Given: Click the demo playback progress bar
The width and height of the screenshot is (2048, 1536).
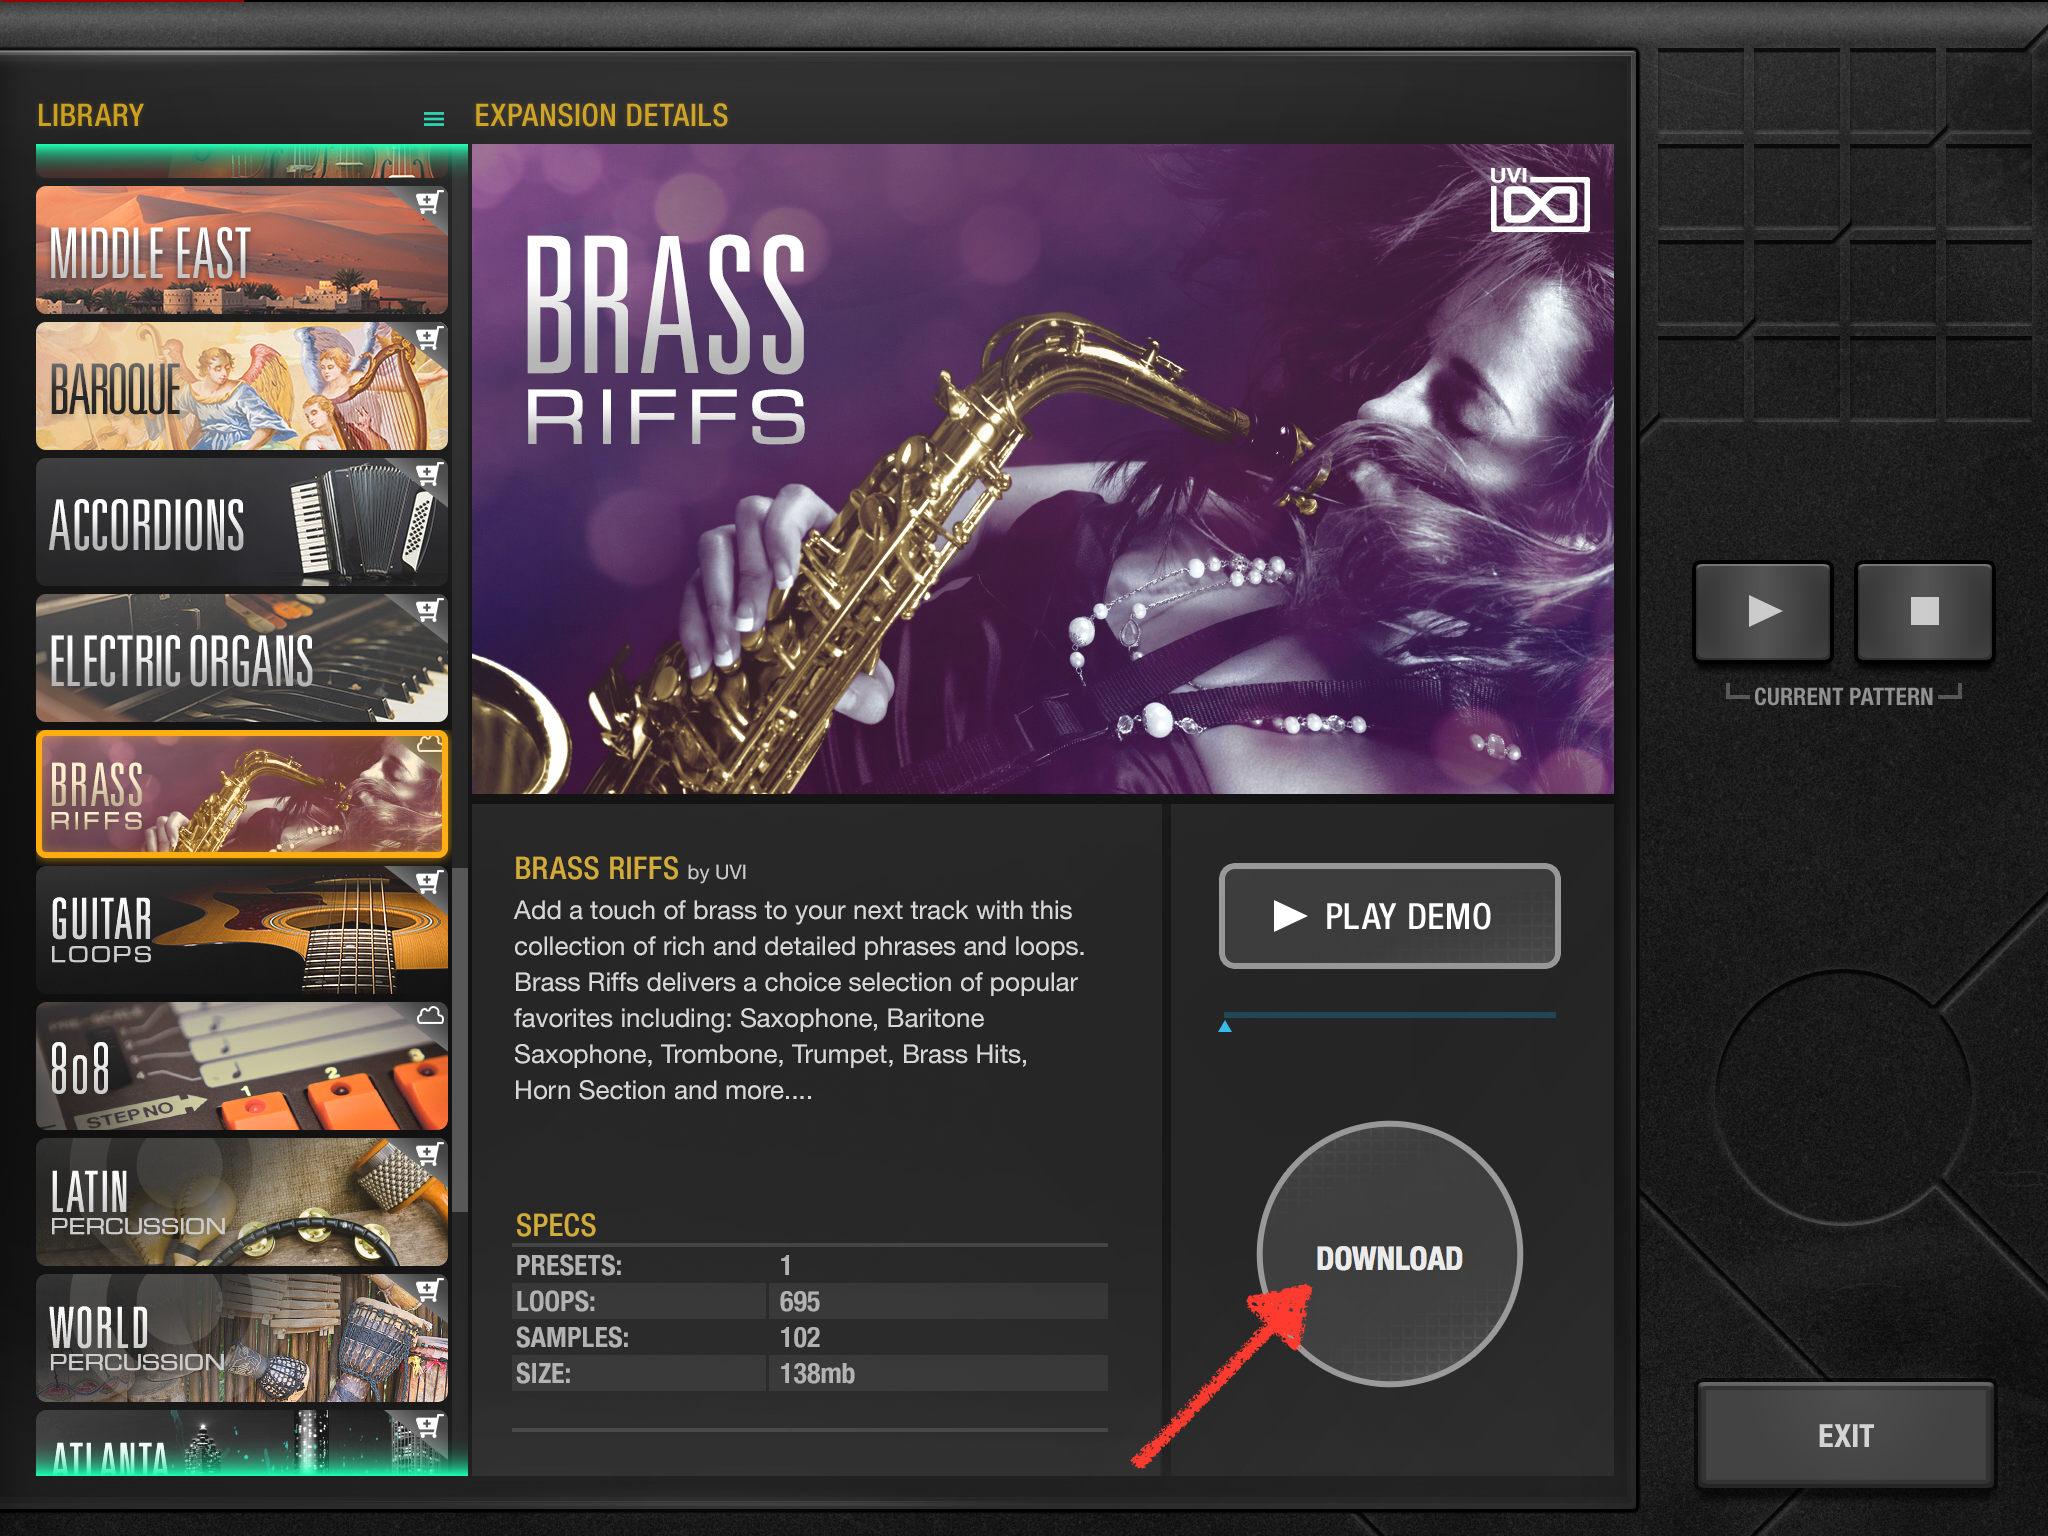Looking at the screenshot, I should coord(1389,1015).
